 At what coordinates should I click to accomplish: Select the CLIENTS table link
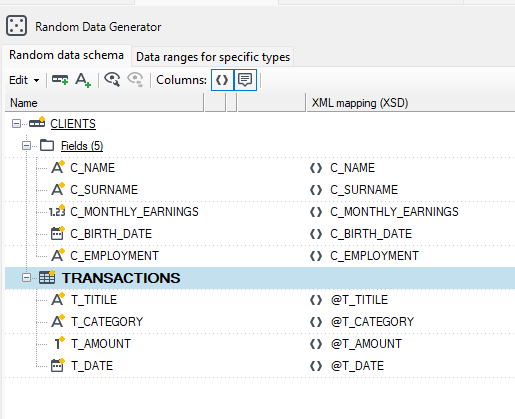[x=73, y=124]
